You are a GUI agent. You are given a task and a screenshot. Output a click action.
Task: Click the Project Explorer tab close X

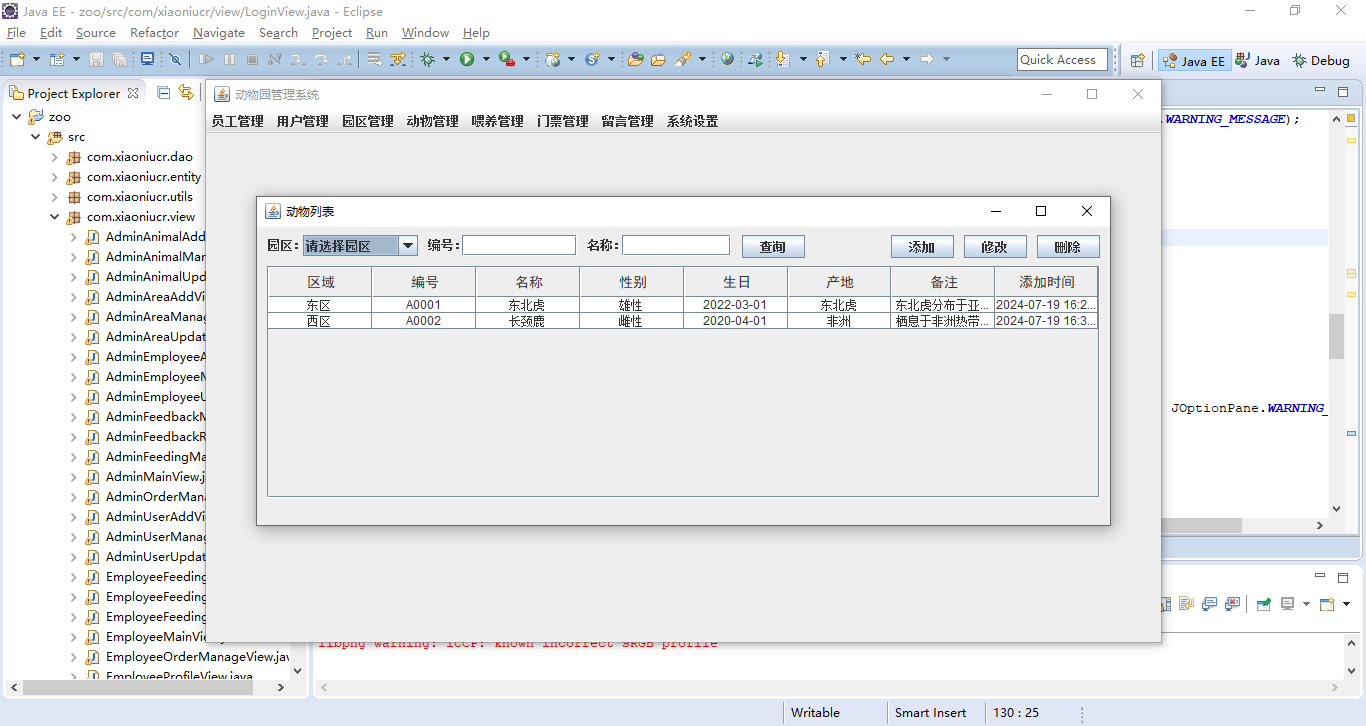[x=135, y=93]
